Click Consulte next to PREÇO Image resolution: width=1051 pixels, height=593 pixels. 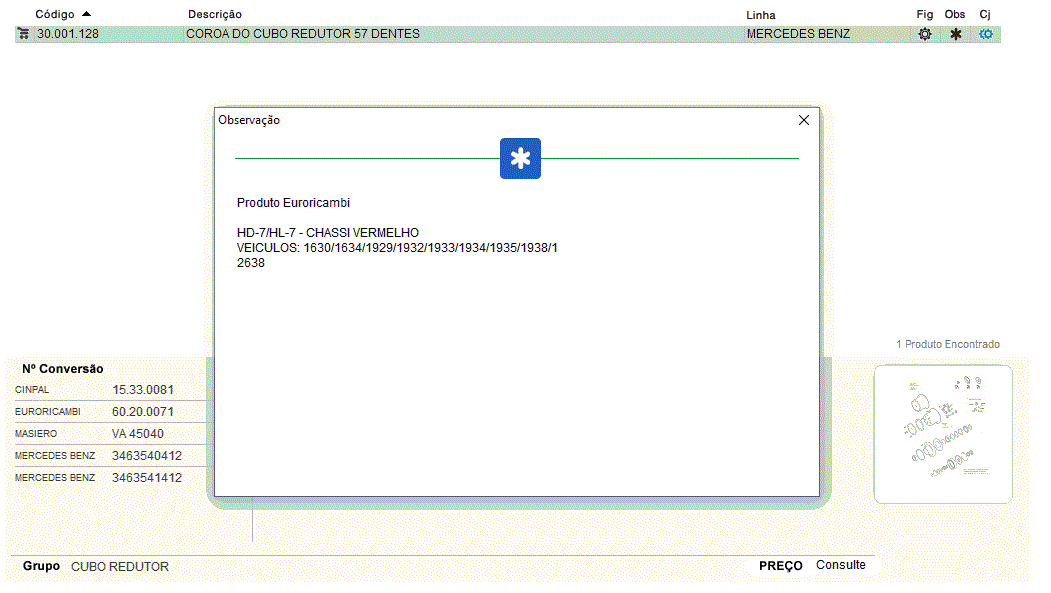[x=840, y=565]
